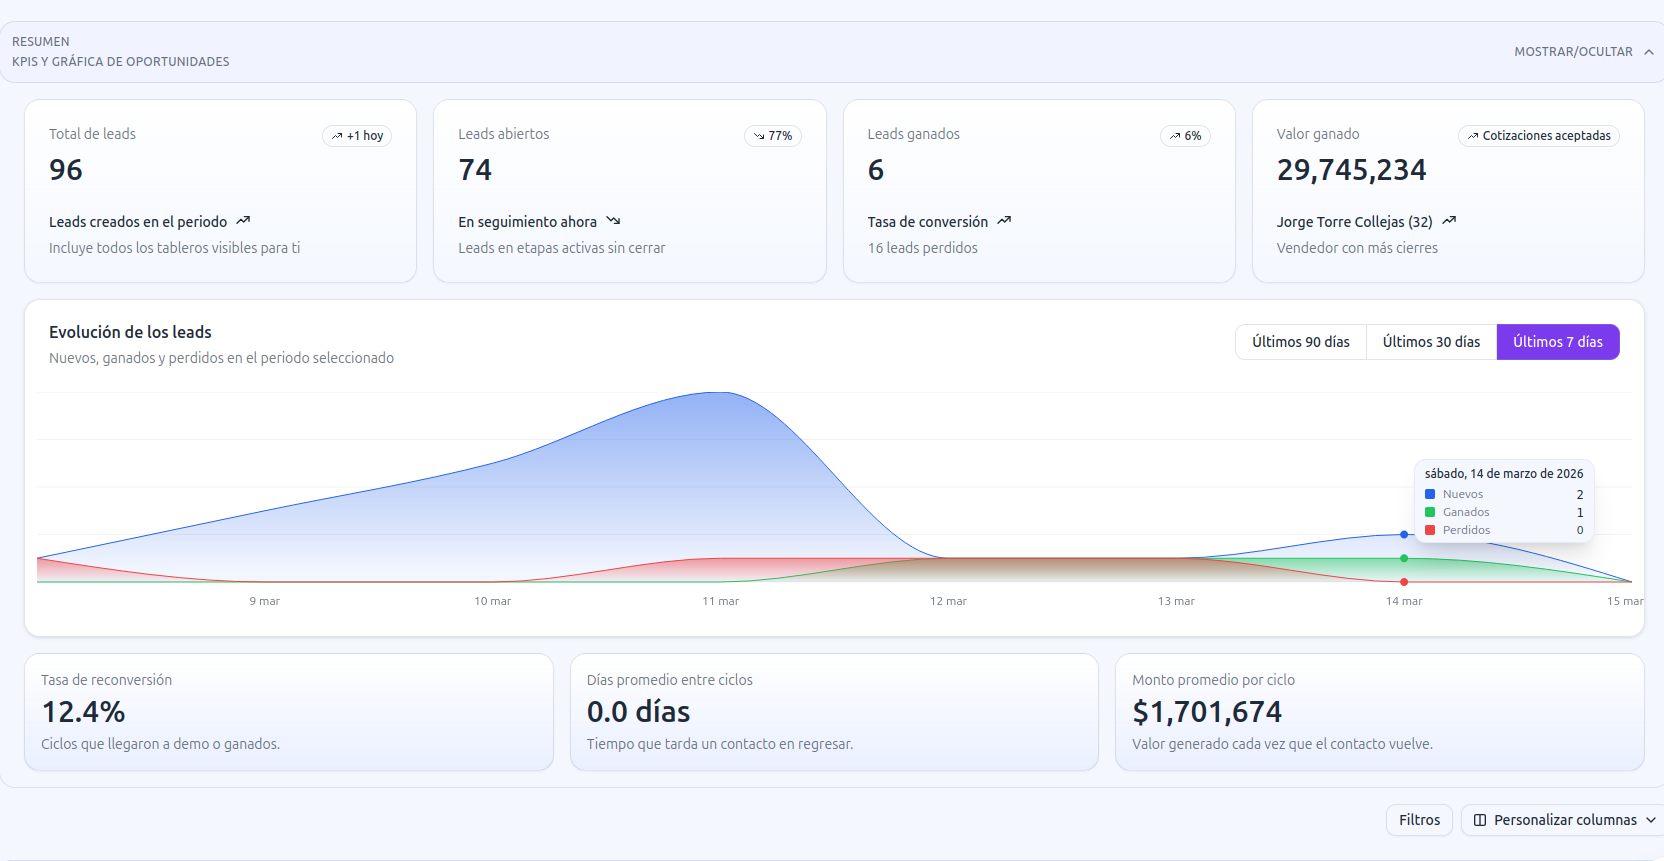Select the Últimos 90 días range
The image size is (1664, 861).
pyautogui.click(x=1300, y=342)
